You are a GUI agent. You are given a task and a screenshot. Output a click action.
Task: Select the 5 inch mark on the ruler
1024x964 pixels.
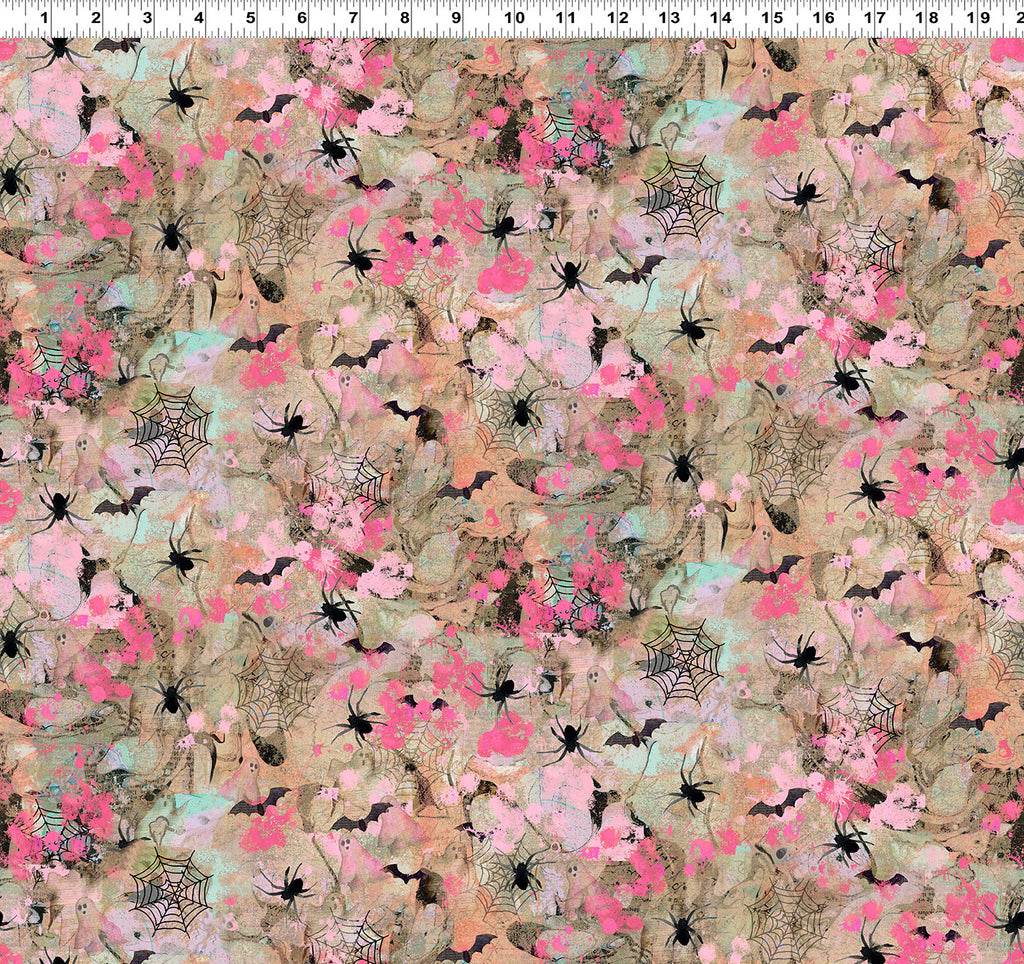(250, 18)
